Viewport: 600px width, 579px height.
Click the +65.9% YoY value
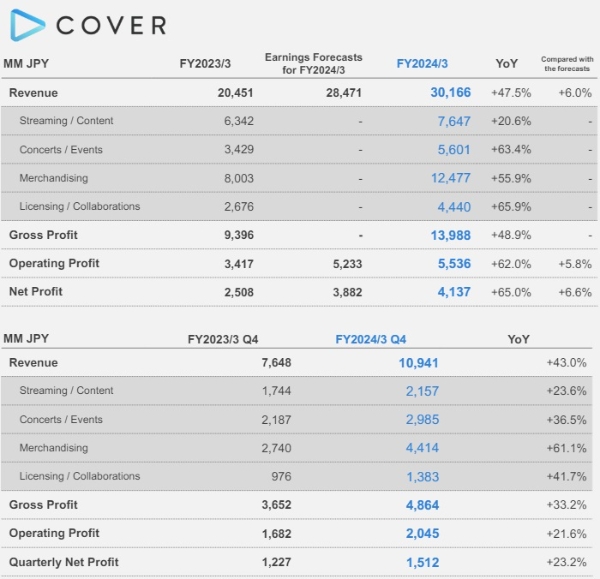coord(511,207)
